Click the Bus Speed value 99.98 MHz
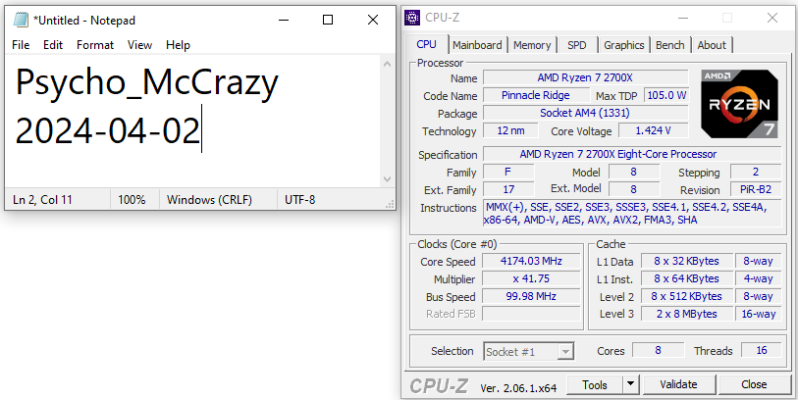The image size is (798, 400). click(531, 296)
